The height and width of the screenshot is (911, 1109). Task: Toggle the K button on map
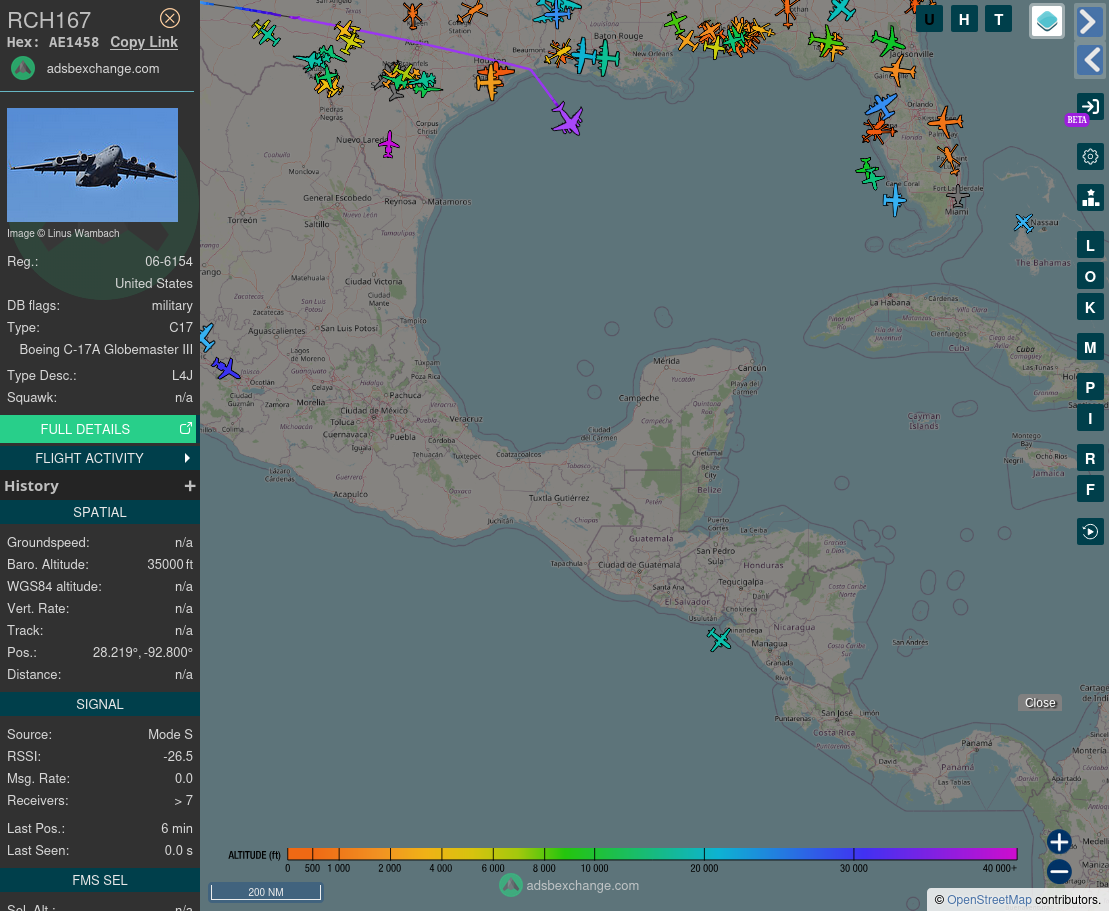click(x=1090, y=308)
